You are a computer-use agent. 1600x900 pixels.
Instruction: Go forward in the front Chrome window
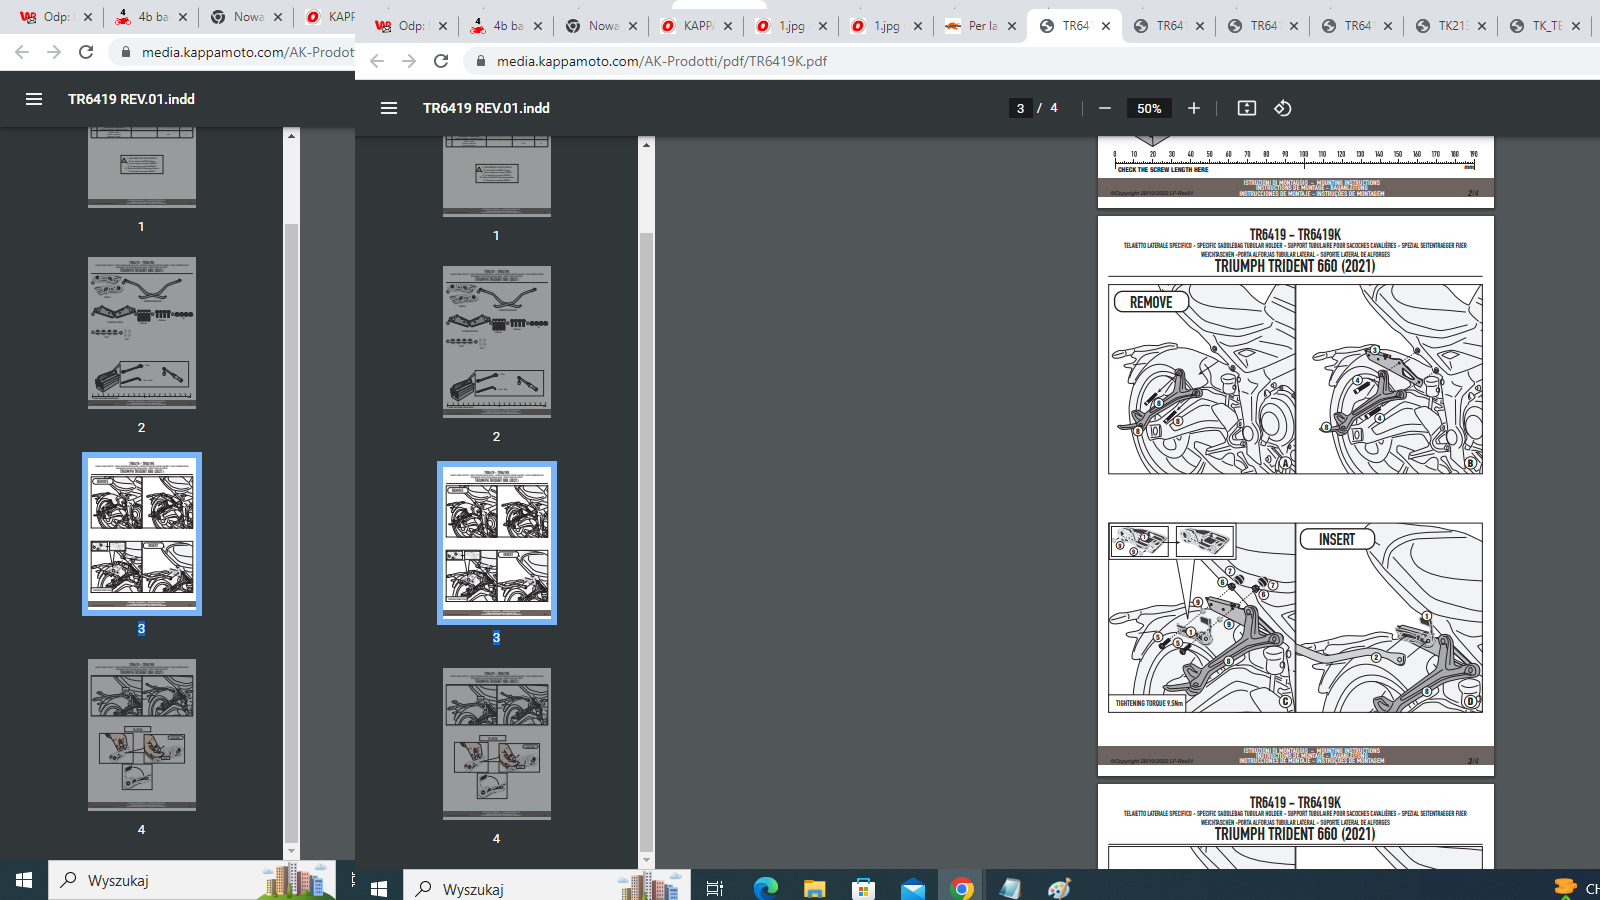tap(409, 61)
